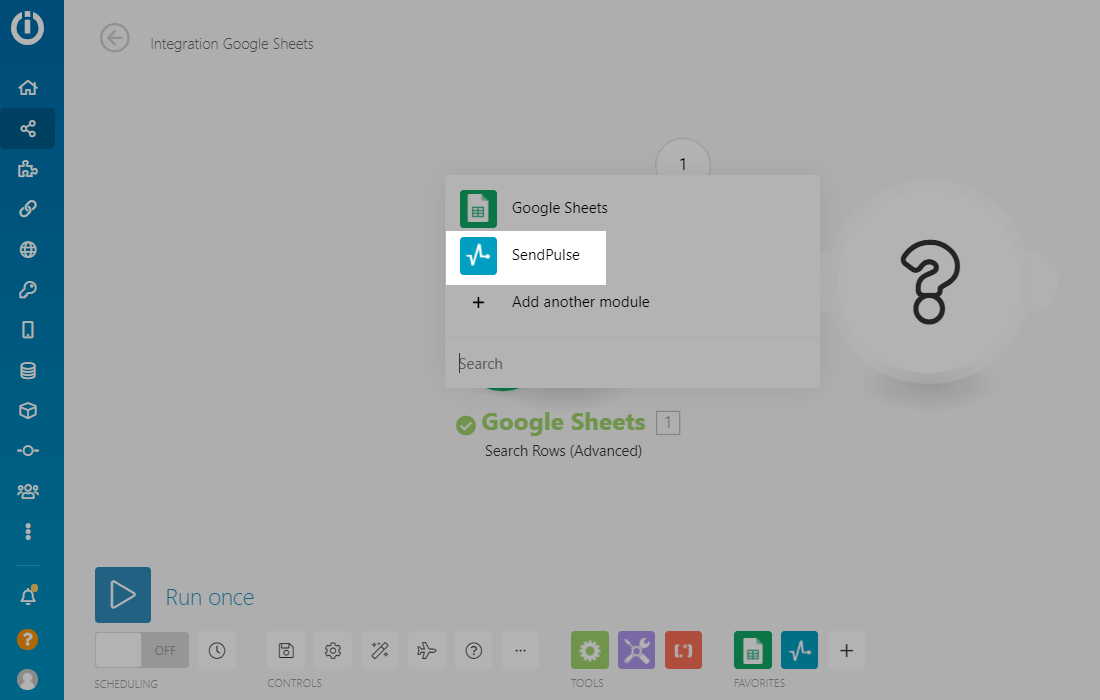1100x700 pixels.
Task: Save the scenario with disk icon
Action: tap(286, 650)
